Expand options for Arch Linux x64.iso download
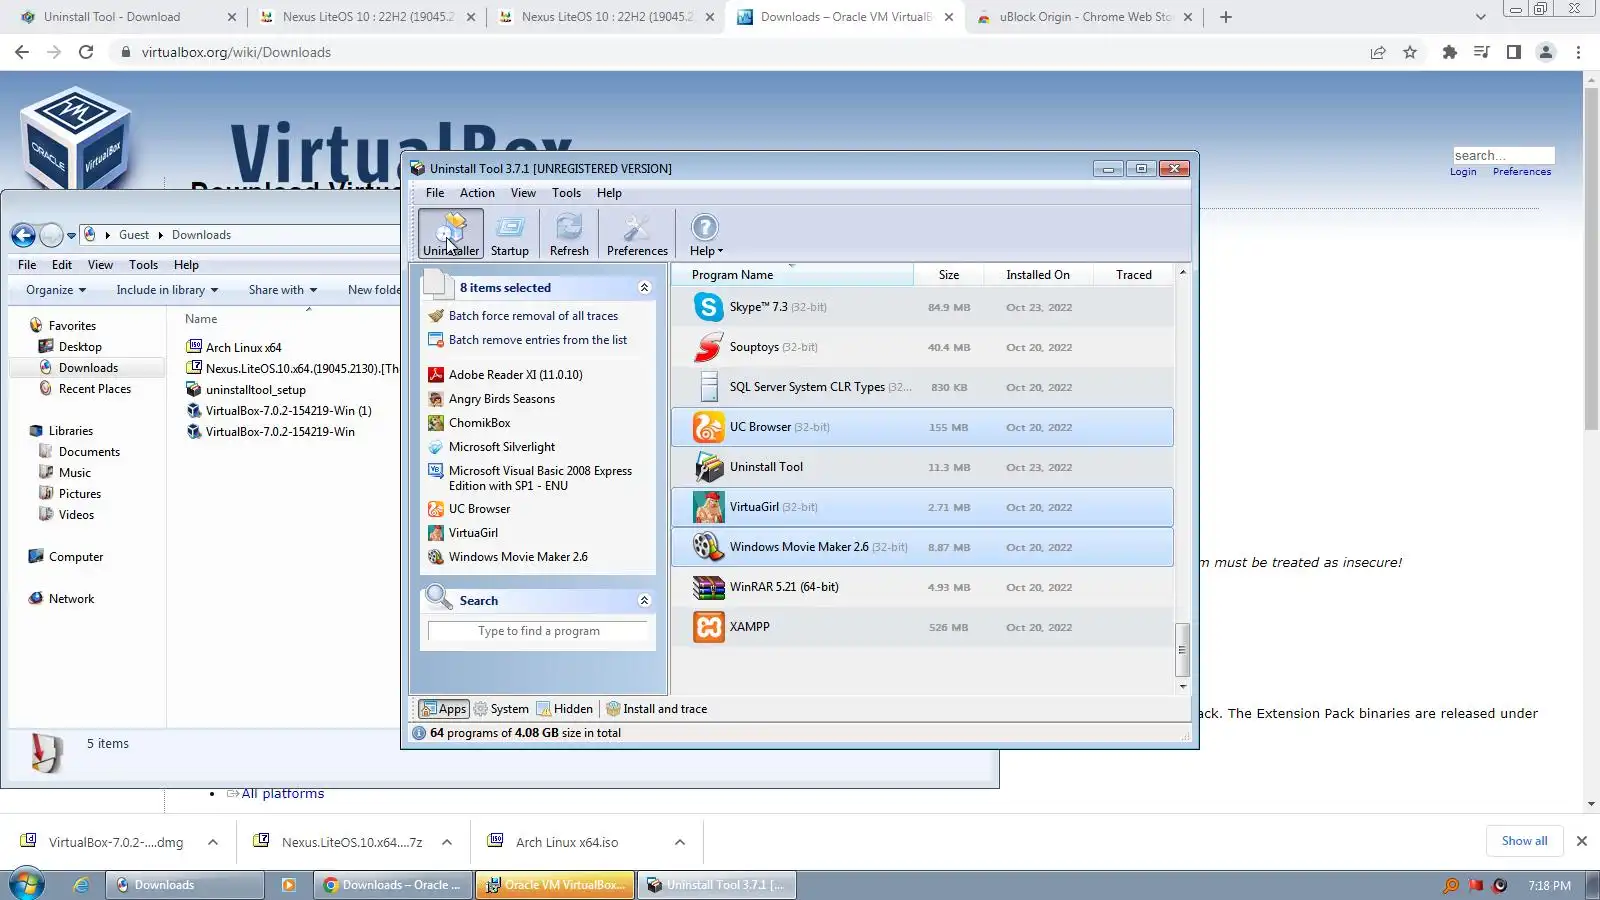Viewport: 1600px width, 900px height. [x=680, y=842]
